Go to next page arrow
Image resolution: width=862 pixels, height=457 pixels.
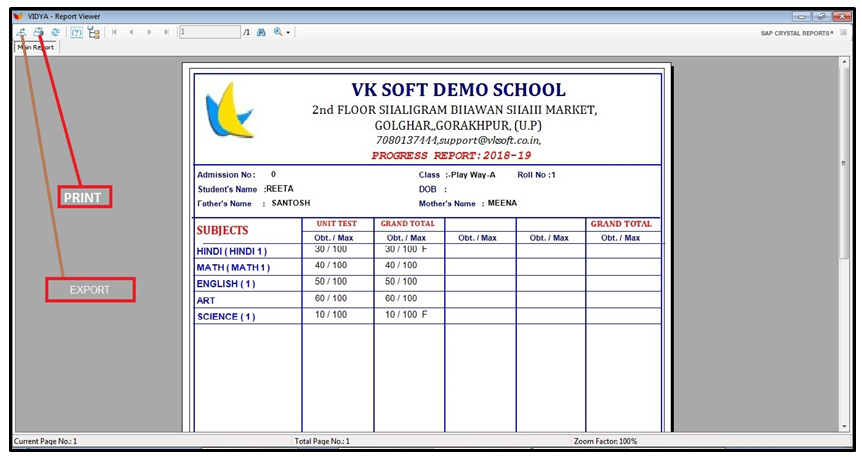coord(149,32)
